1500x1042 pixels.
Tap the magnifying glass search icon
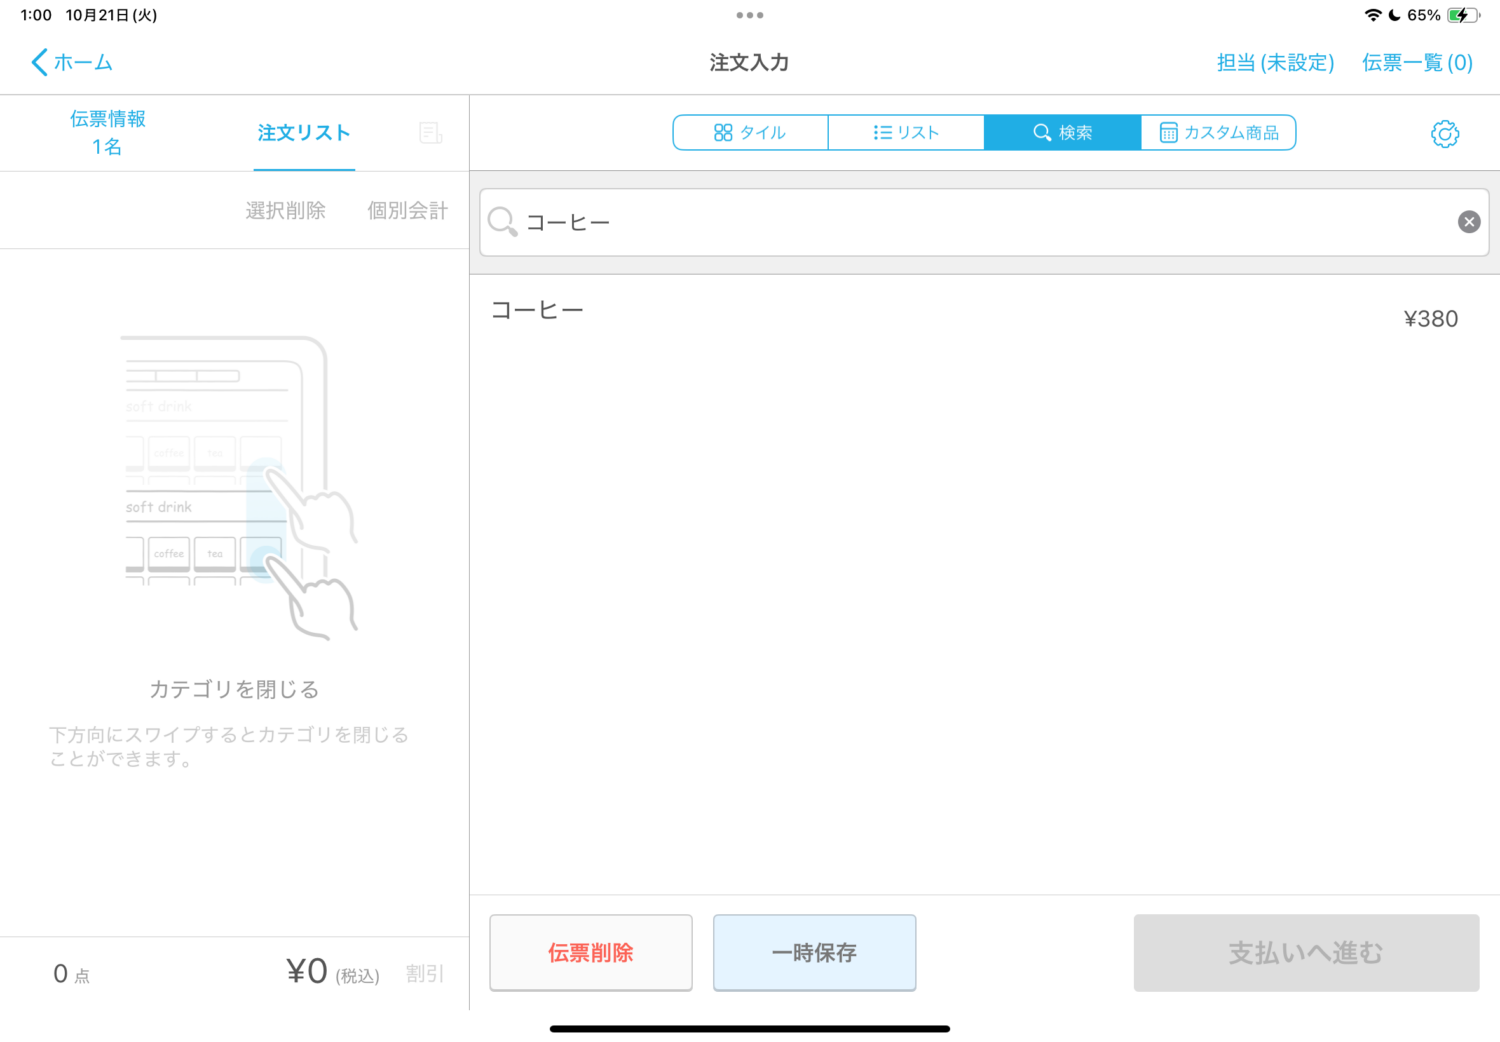pos(502,222)
